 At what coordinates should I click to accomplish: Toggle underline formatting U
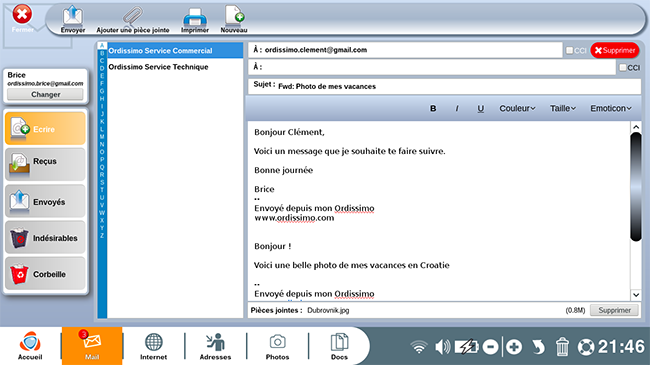click(480, 108)
